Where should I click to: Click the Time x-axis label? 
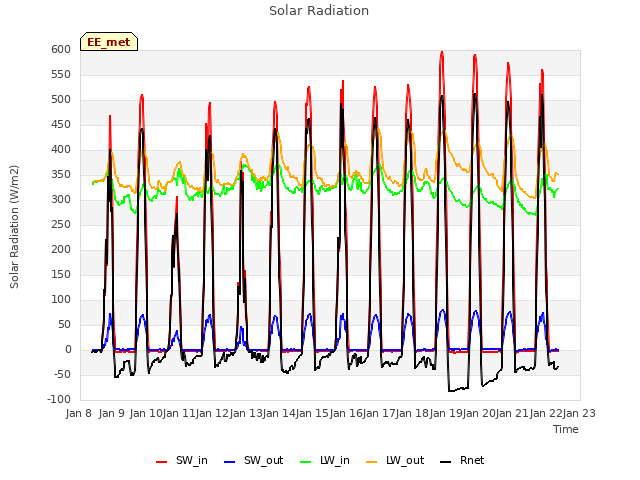pos(566,429)
